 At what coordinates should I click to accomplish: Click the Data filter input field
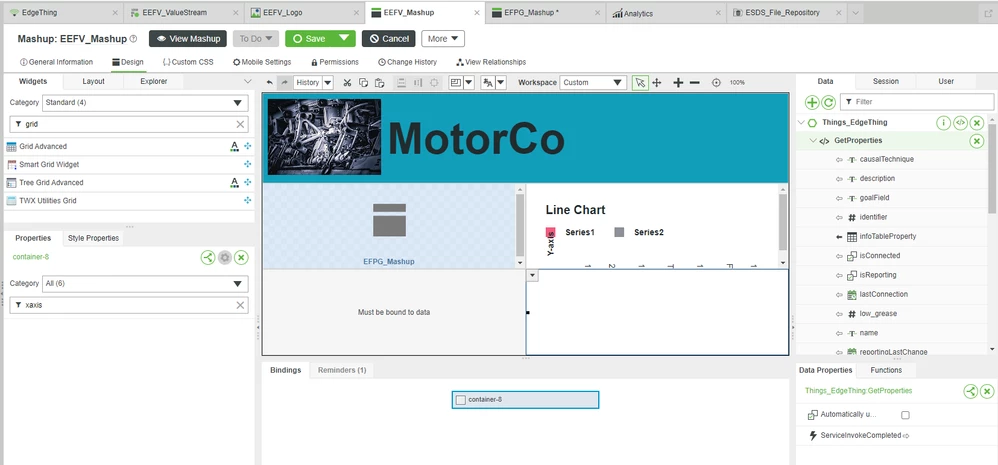[917, 102]
